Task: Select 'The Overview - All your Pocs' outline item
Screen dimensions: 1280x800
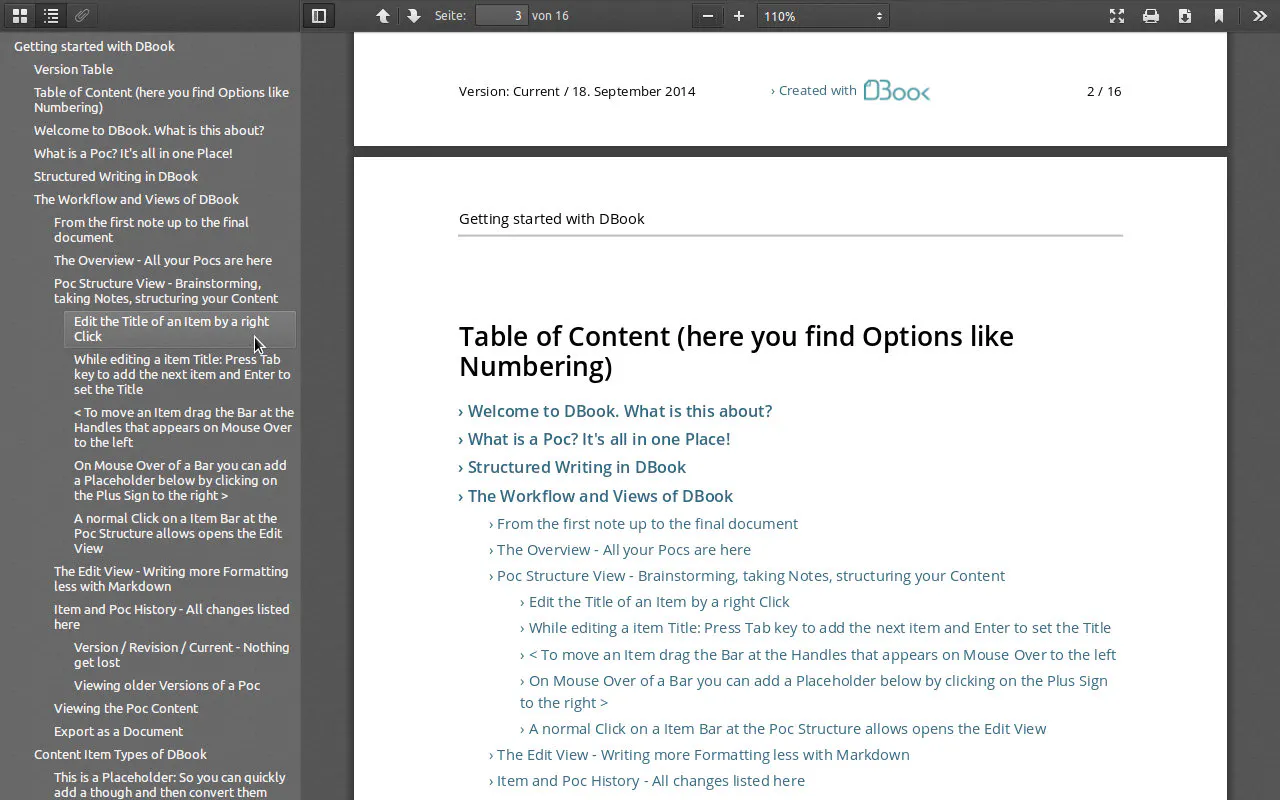Action: pos(163,260)
